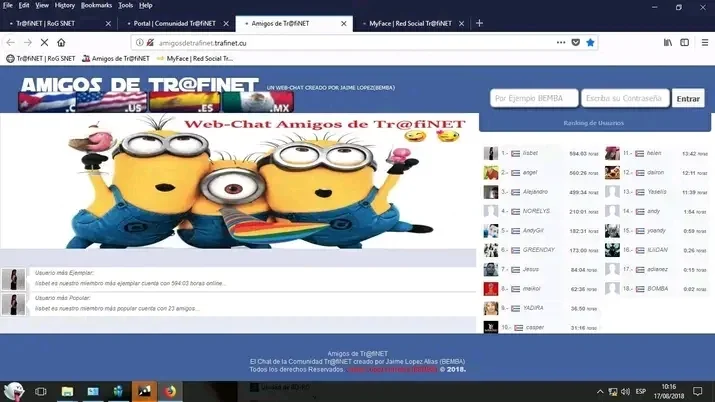
Task: Open the Tr@fiNET RoG SNET bookmark
Action: [x=41, y=58]
